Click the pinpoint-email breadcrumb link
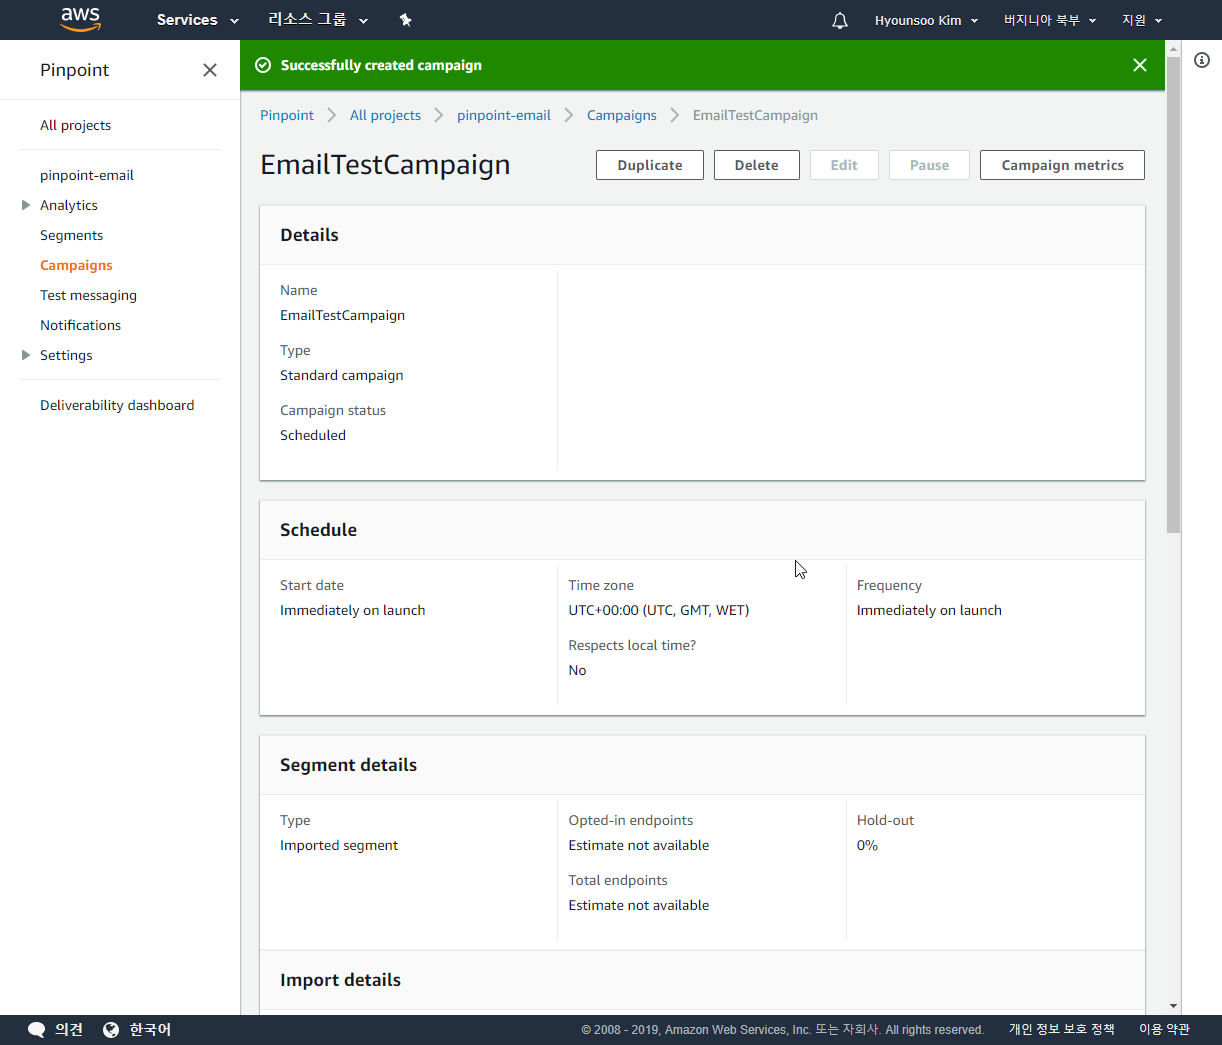 point(504,115)
